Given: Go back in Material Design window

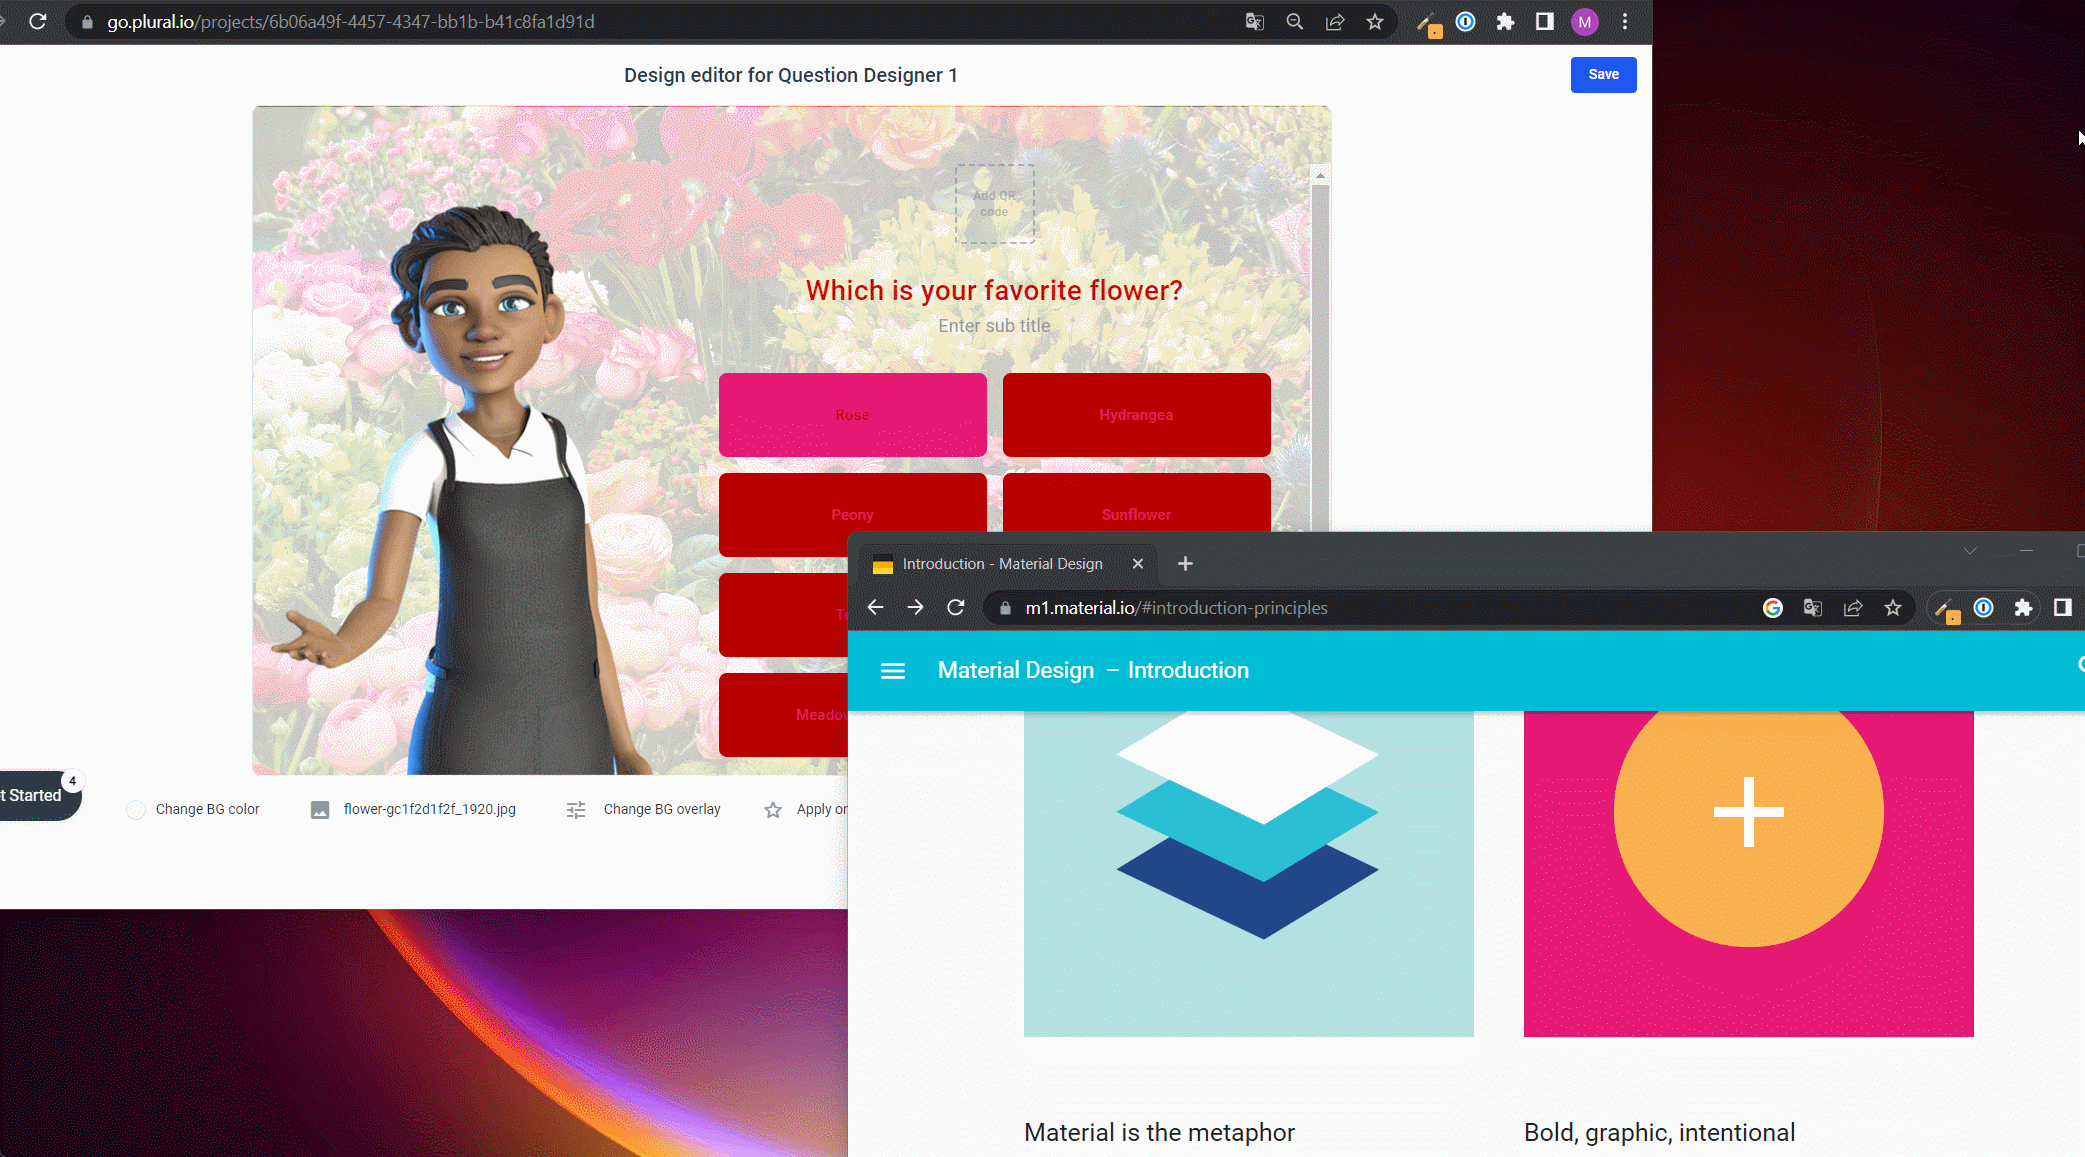Looking at the screenshot, I should pos(875,608).
